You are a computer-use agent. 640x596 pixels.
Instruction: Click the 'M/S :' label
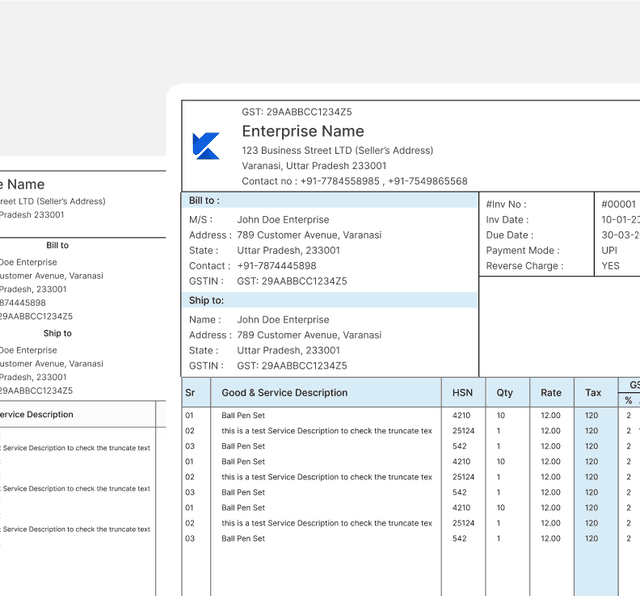tap(201, 220)
